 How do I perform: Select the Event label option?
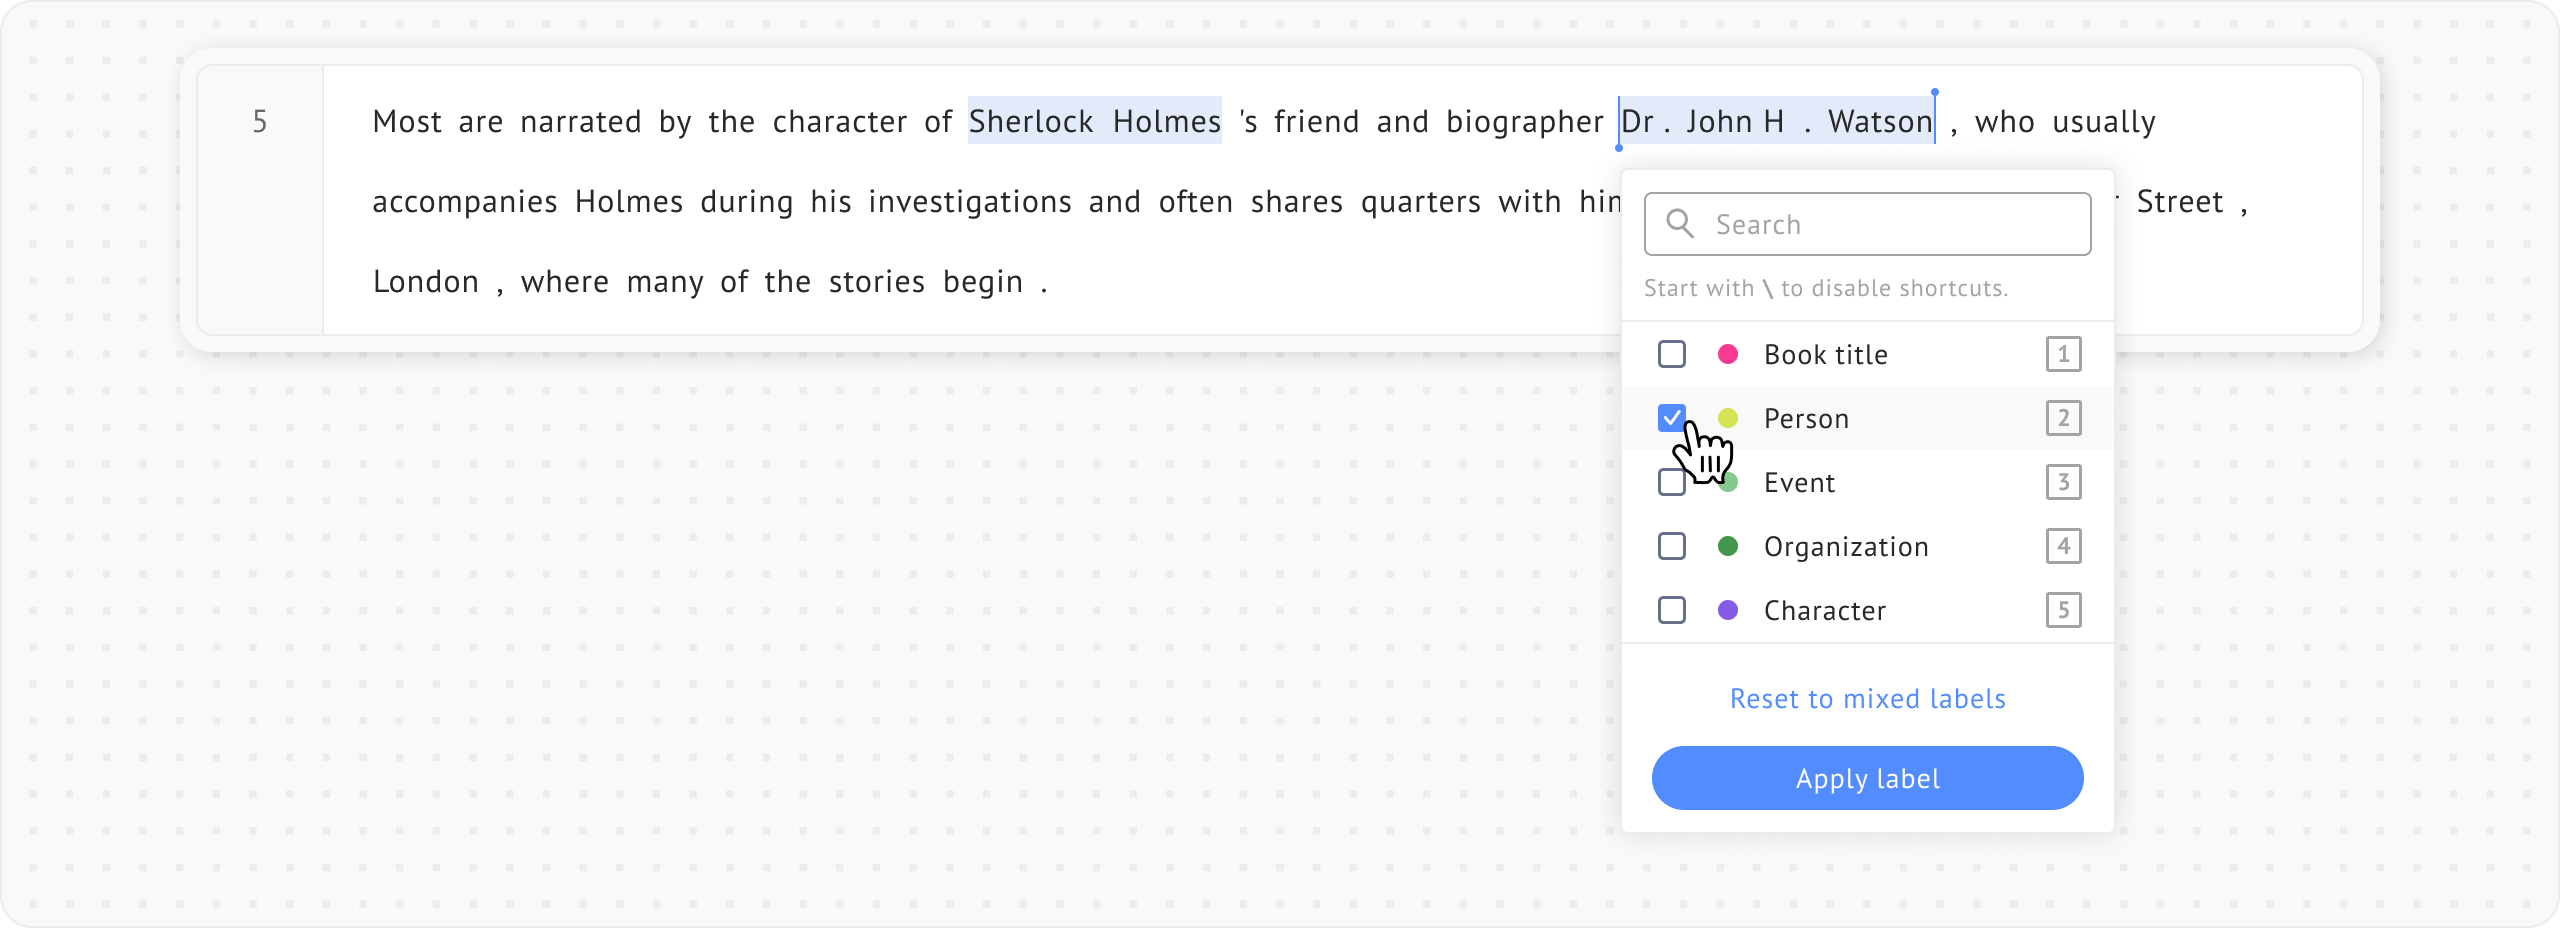pos(1799,483)
